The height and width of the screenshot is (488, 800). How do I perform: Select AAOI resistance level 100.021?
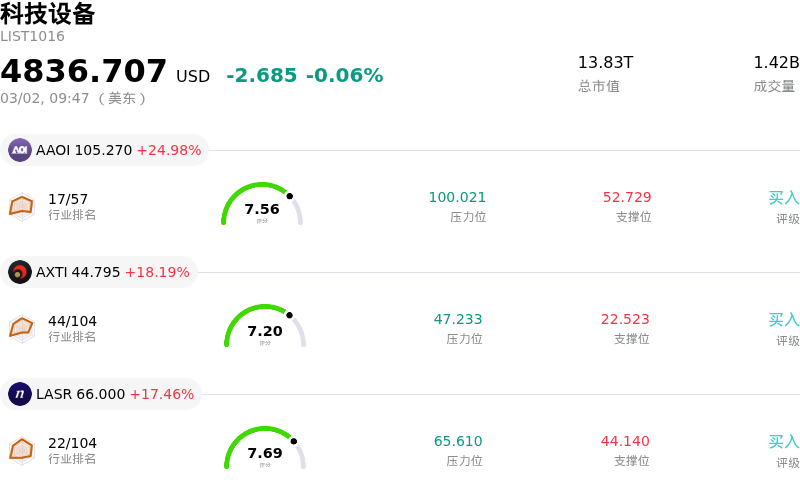(457, 197)
